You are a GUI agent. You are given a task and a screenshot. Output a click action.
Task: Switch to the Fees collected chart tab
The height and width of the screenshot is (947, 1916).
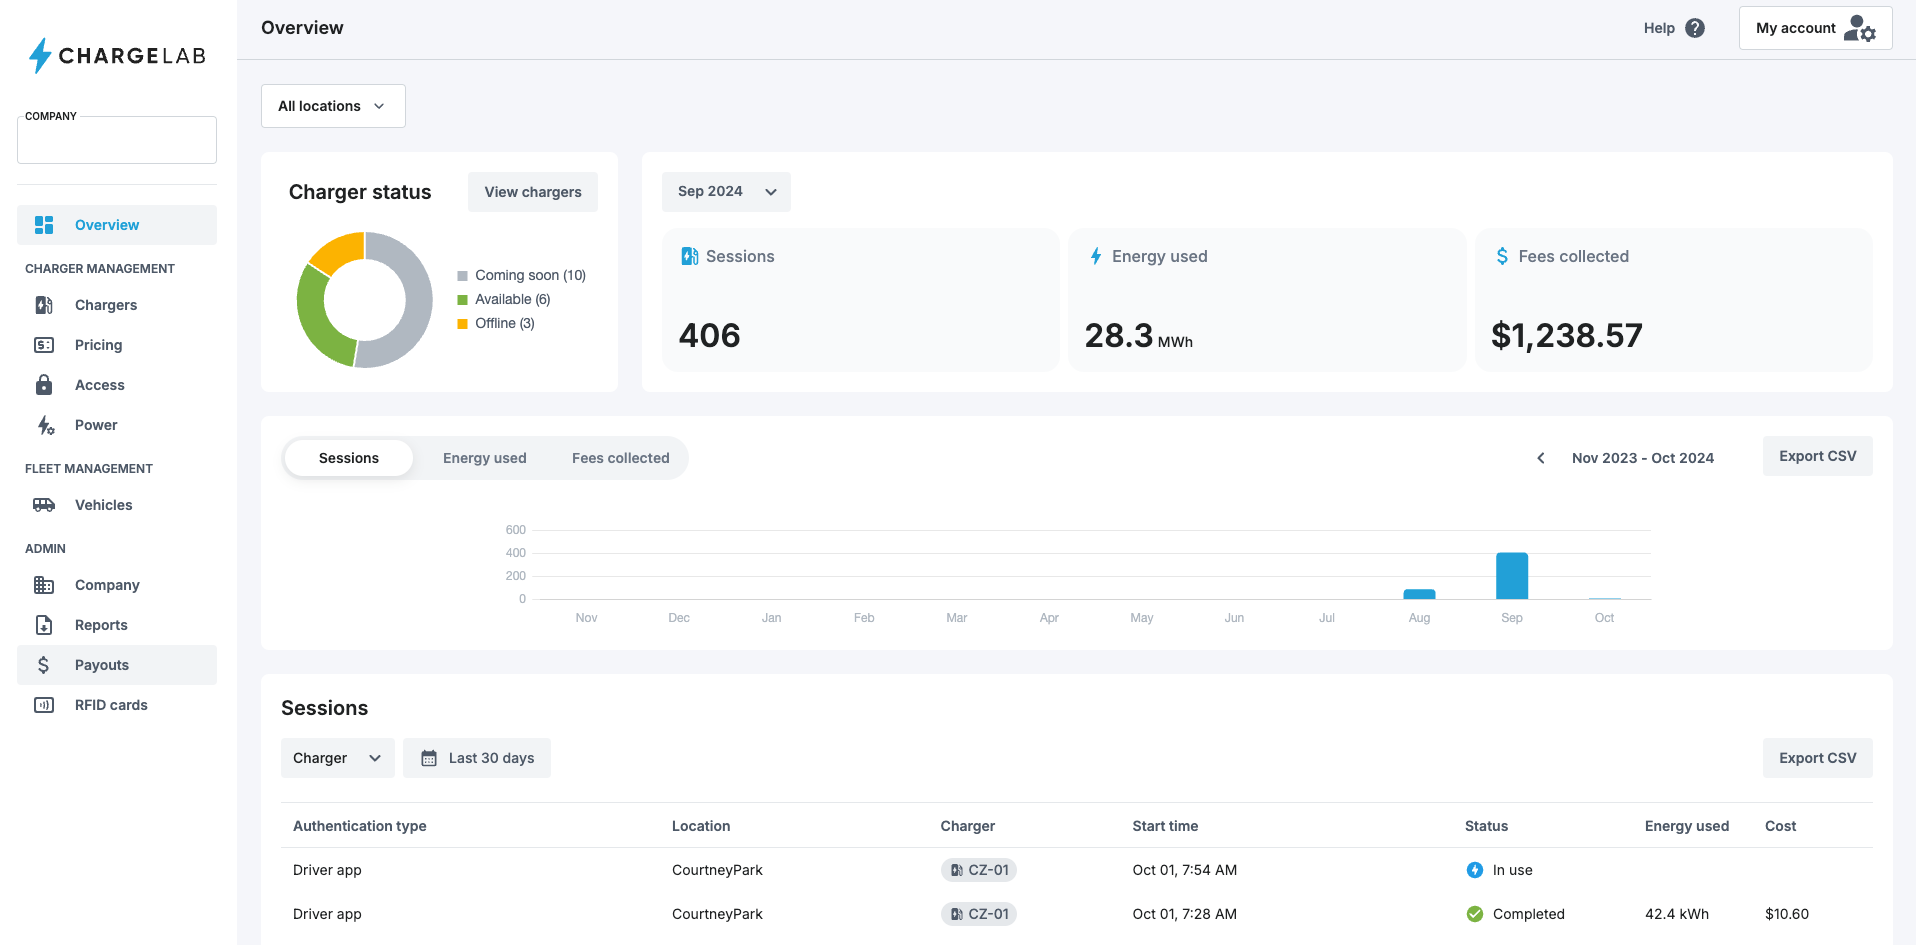(620, 458)
